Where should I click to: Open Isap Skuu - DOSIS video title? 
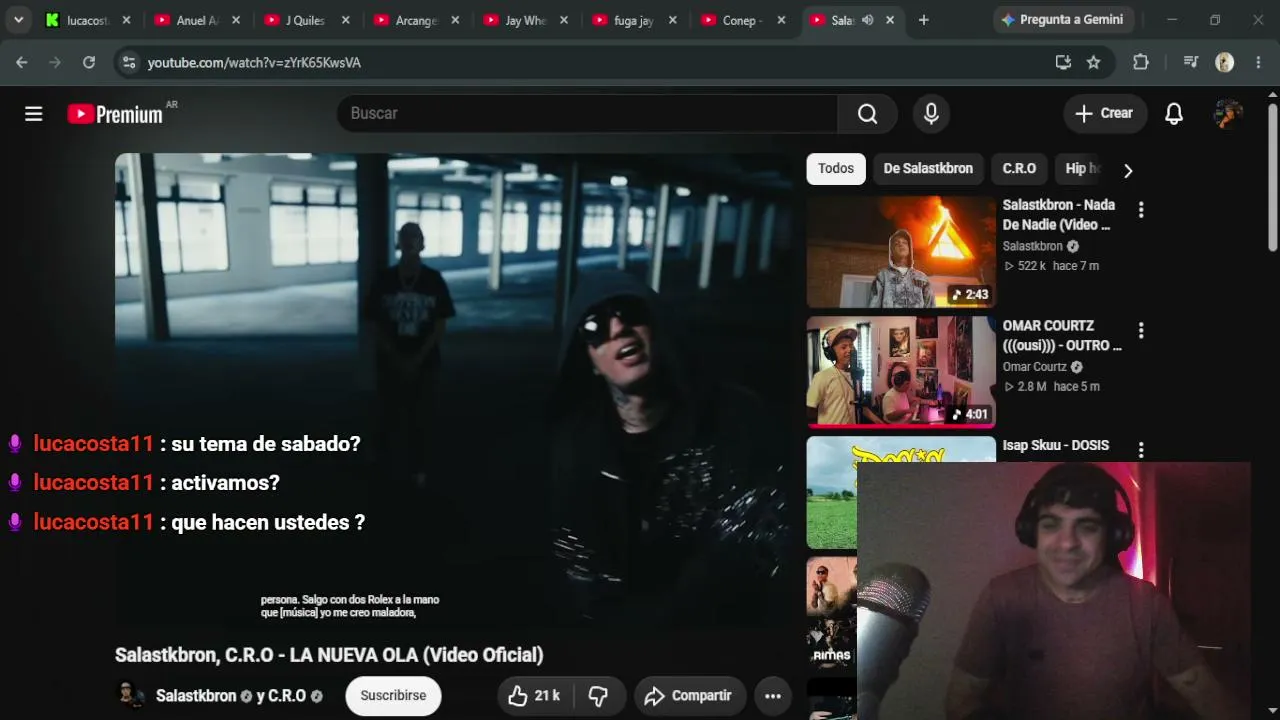tap(1056, 446)
